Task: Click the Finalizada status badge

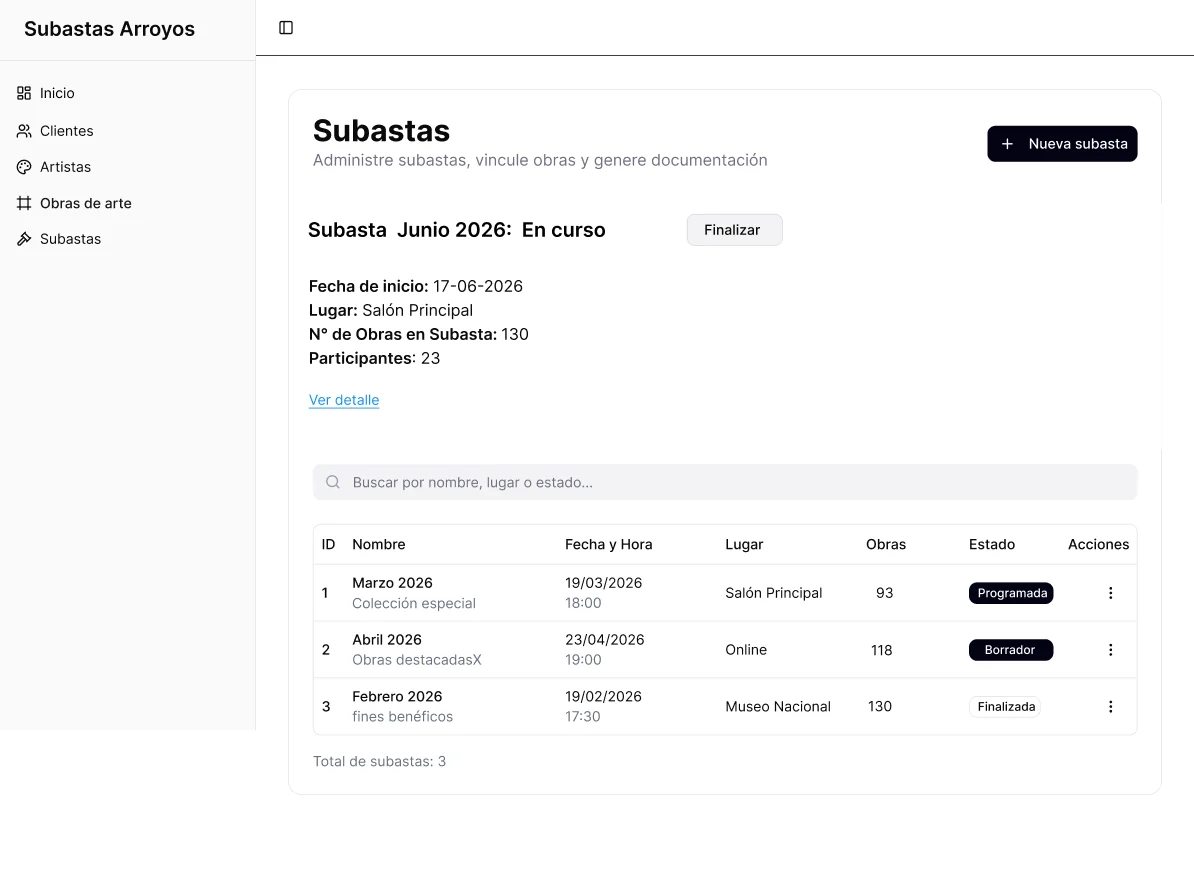Action: 1005,707
